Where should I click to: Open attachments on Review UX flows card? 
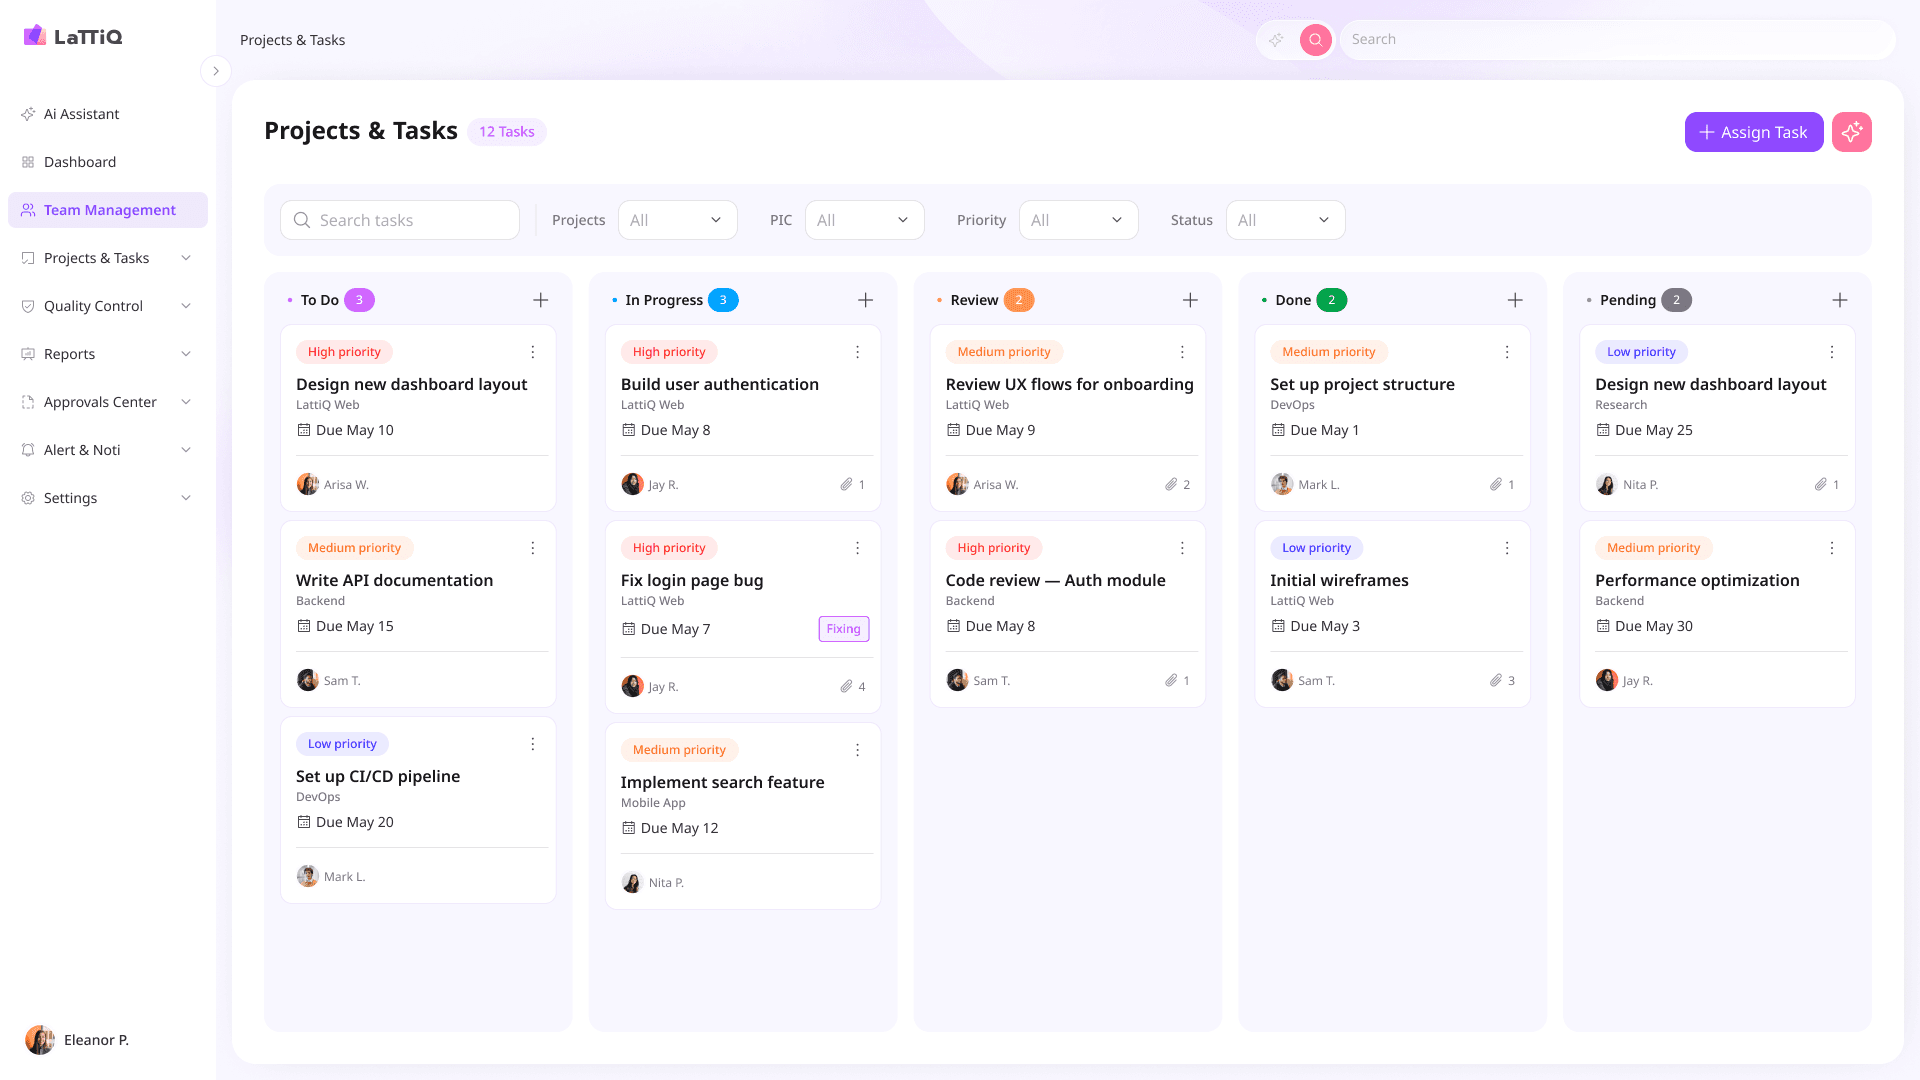(1177, 484)
